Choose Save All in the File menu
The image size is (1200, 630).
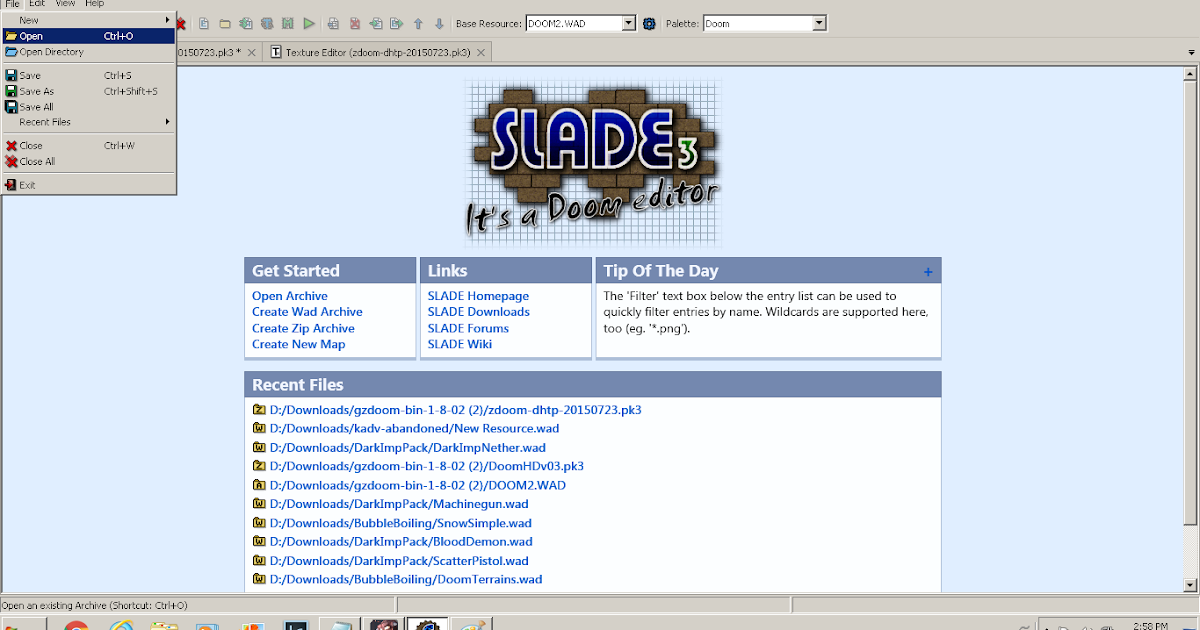coord(89,107)
